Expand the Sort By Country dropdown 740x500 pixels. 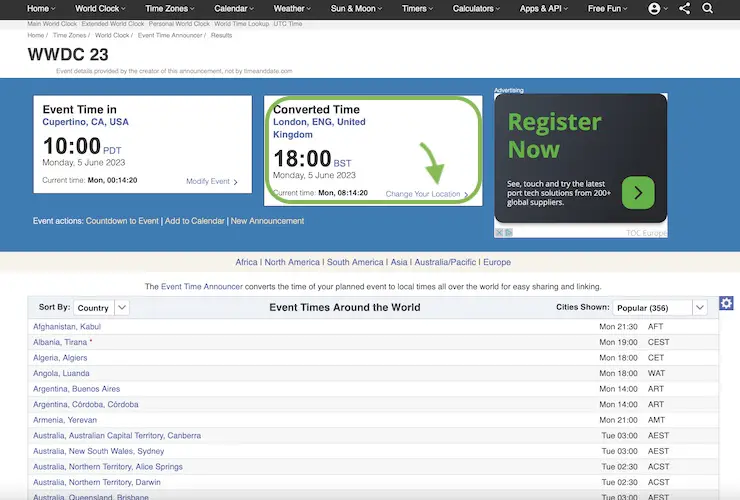(x=122, y=308)
